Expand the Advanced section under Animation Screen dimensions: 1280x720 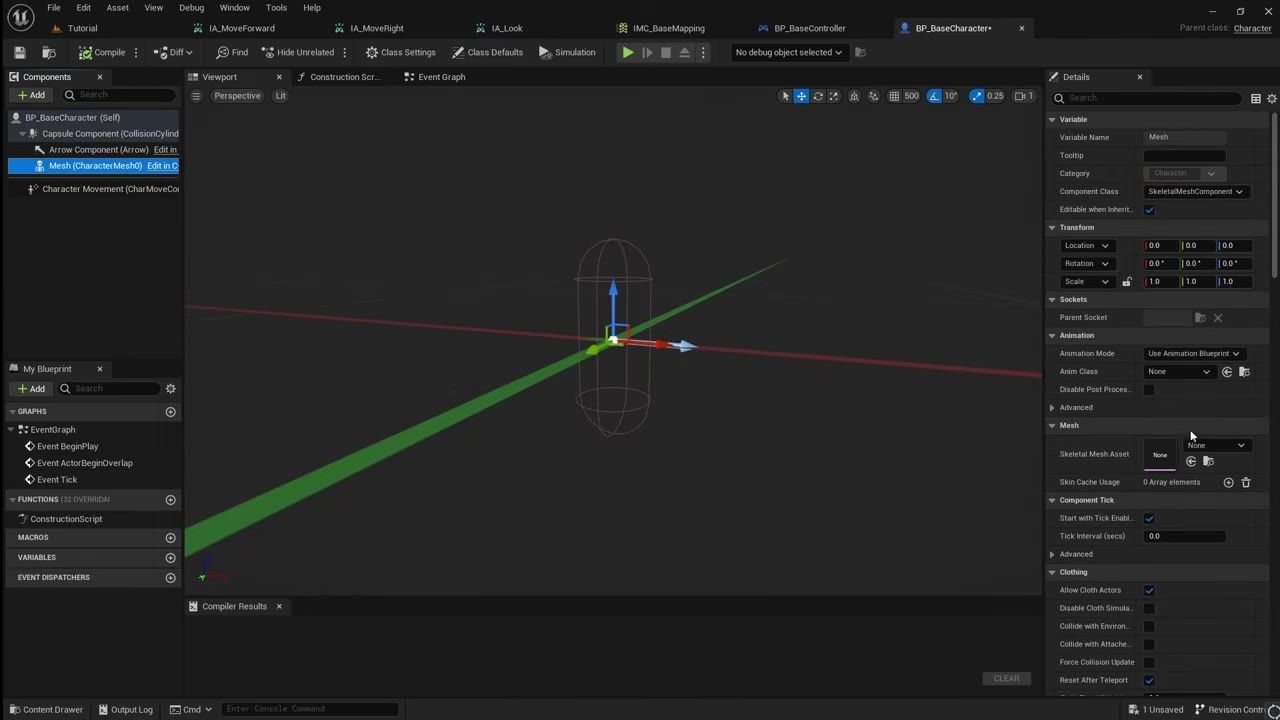pos(1052,408)
